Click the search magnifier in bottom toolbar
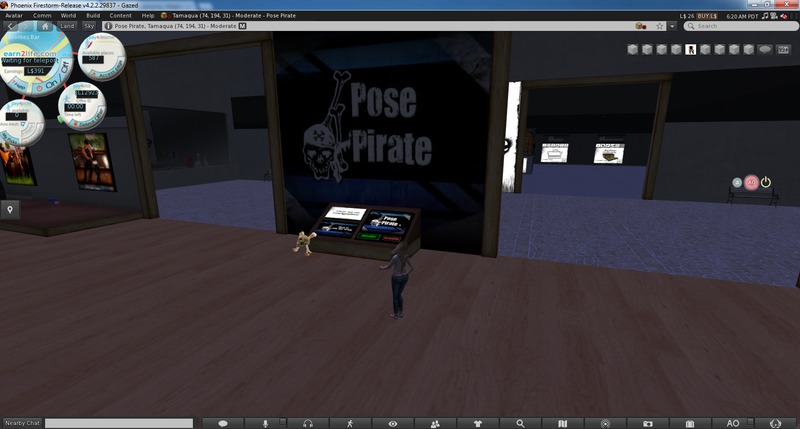This screenshot has width=800, height=429. point(520,423)
